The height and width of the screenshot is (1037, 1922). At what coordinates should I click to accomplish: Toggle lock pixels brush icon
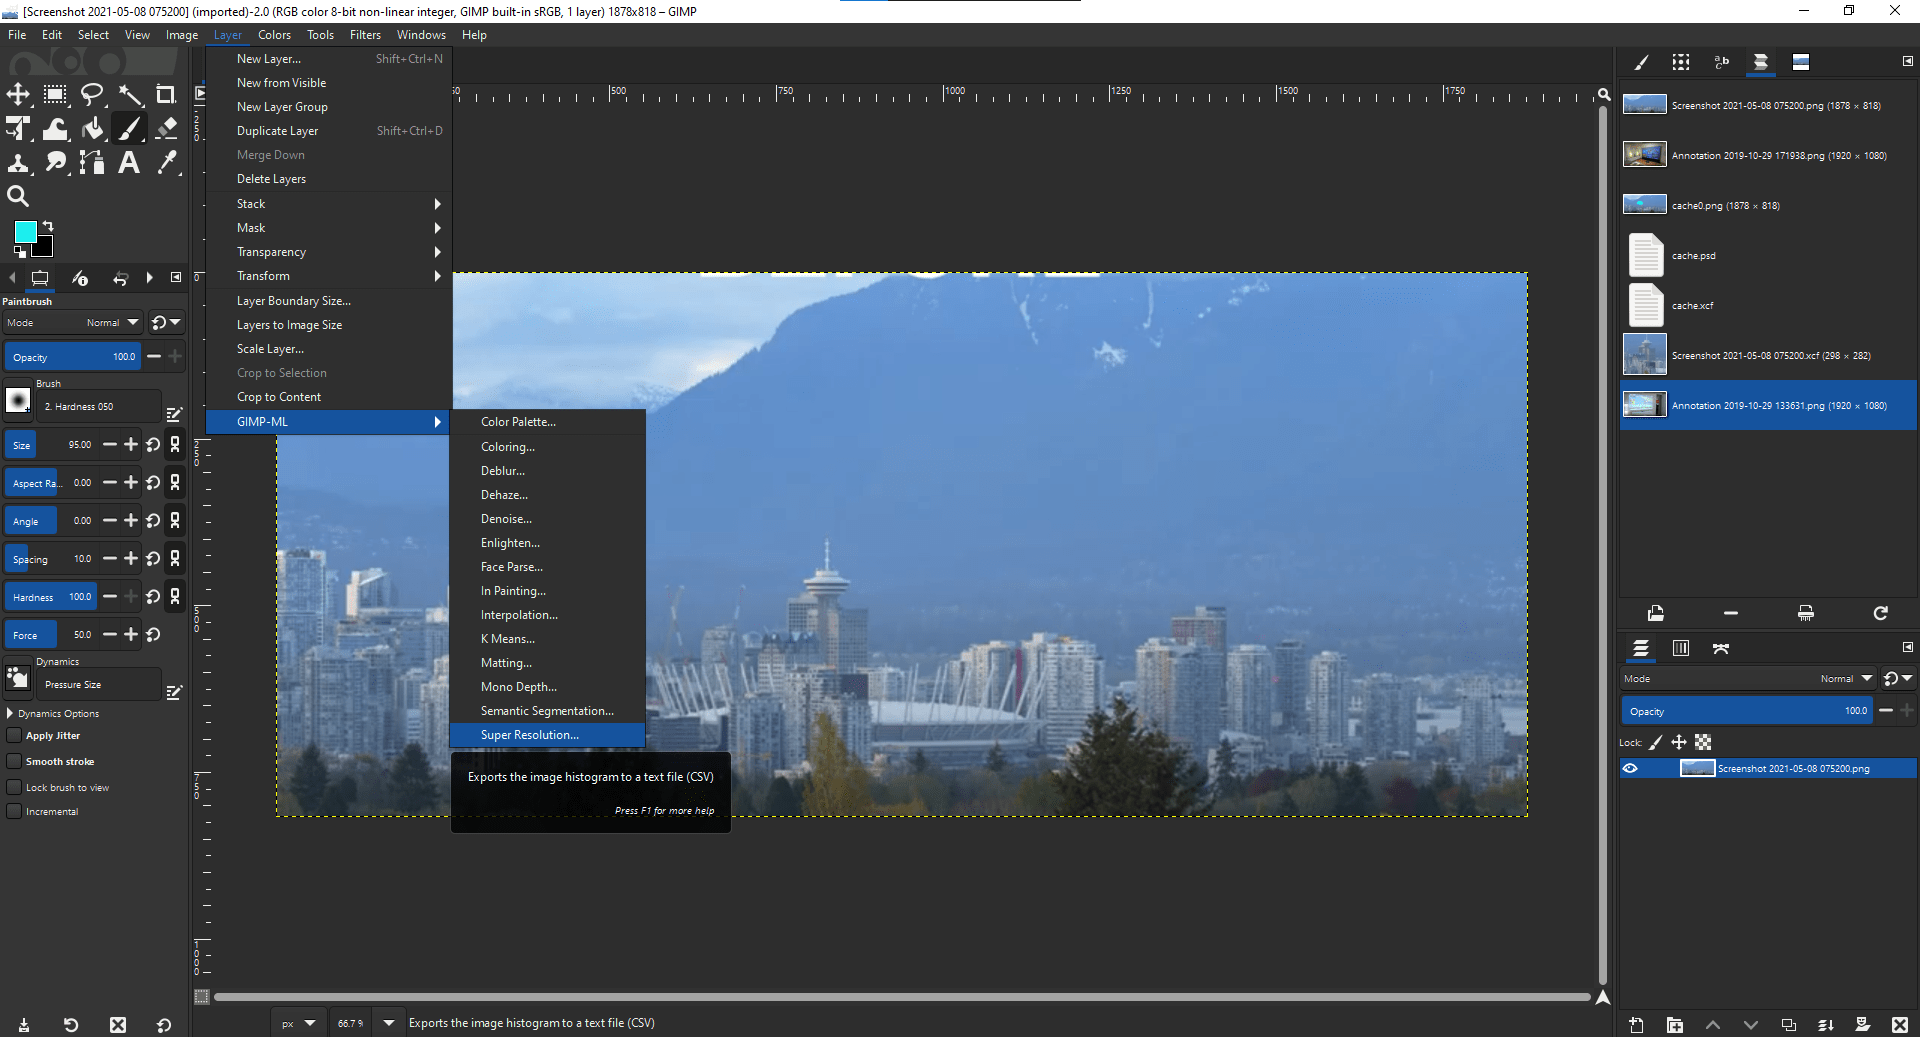pos(1656,742)
